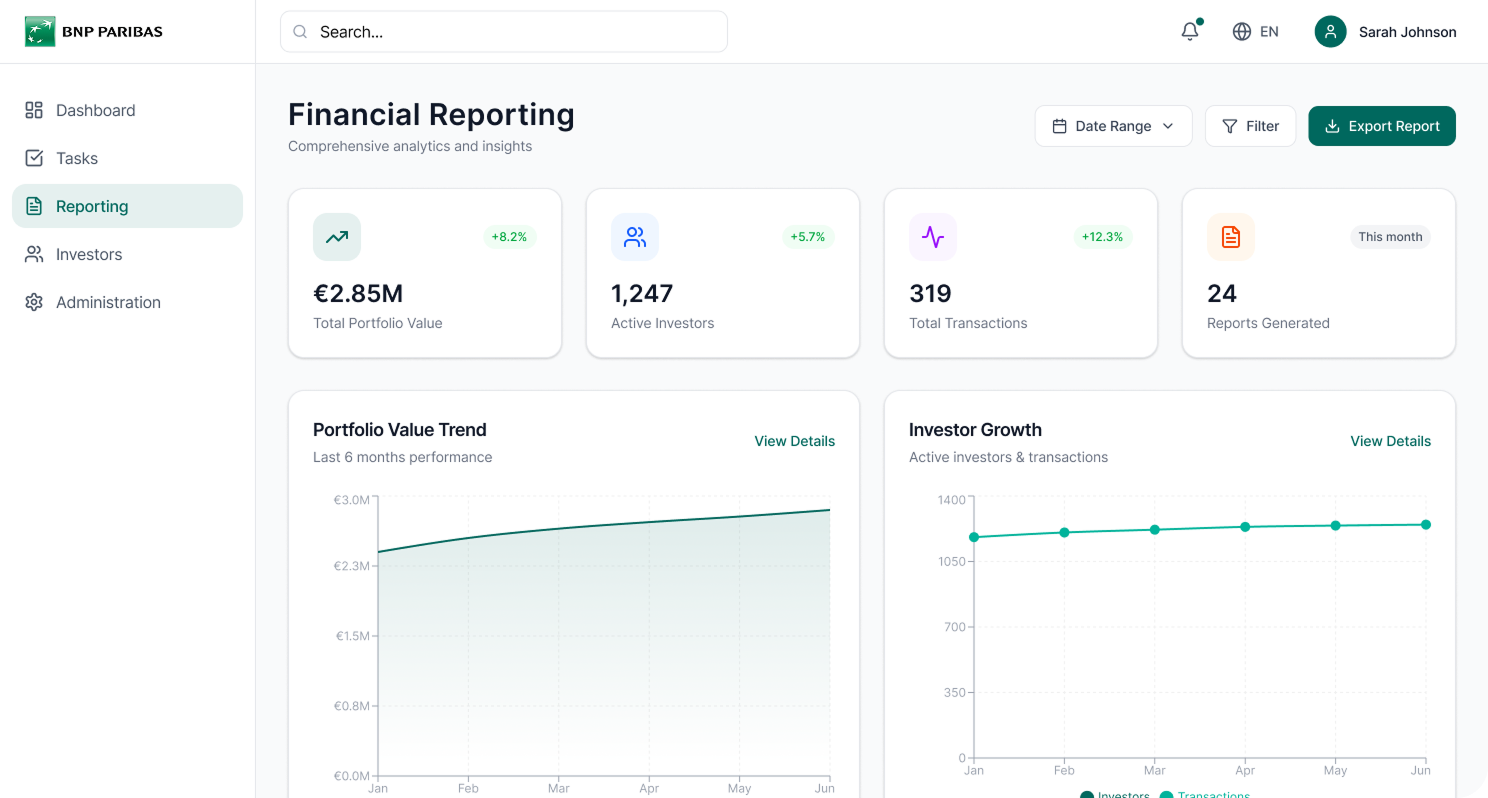The image size is (1488, 798).
Task: Select the Dashboard grid icon
Action: 33,110
